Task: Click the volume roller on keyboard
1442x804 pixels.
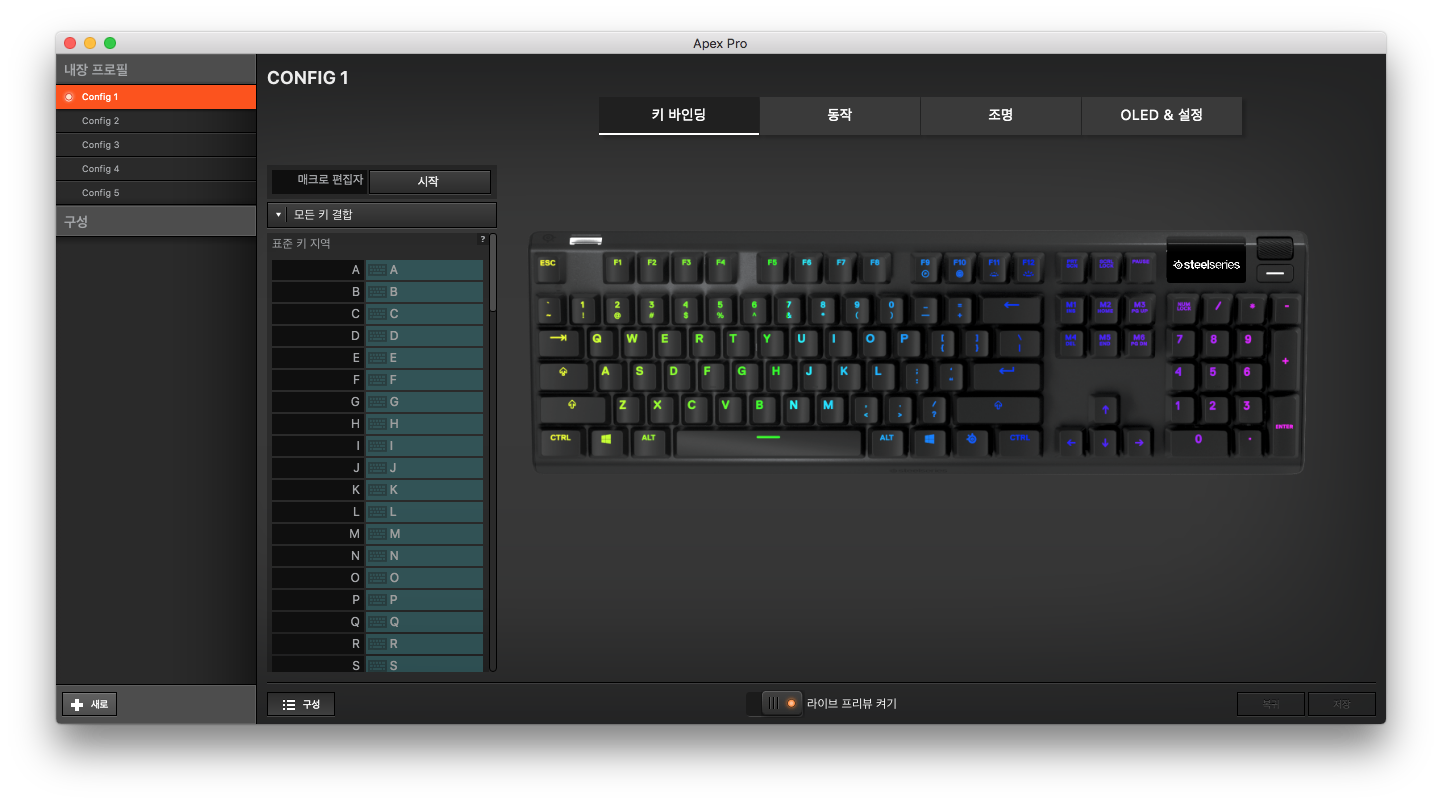Action: 1275,248
